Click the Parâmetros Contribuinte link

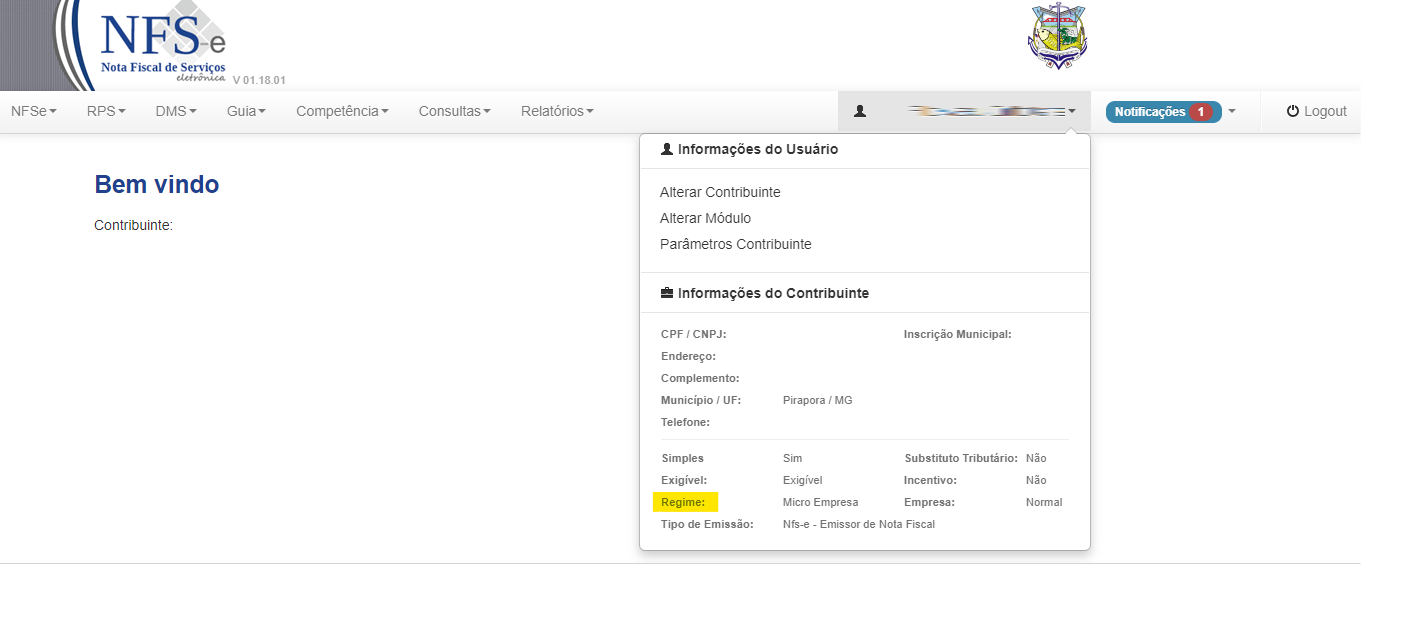[x=736, y=243]
